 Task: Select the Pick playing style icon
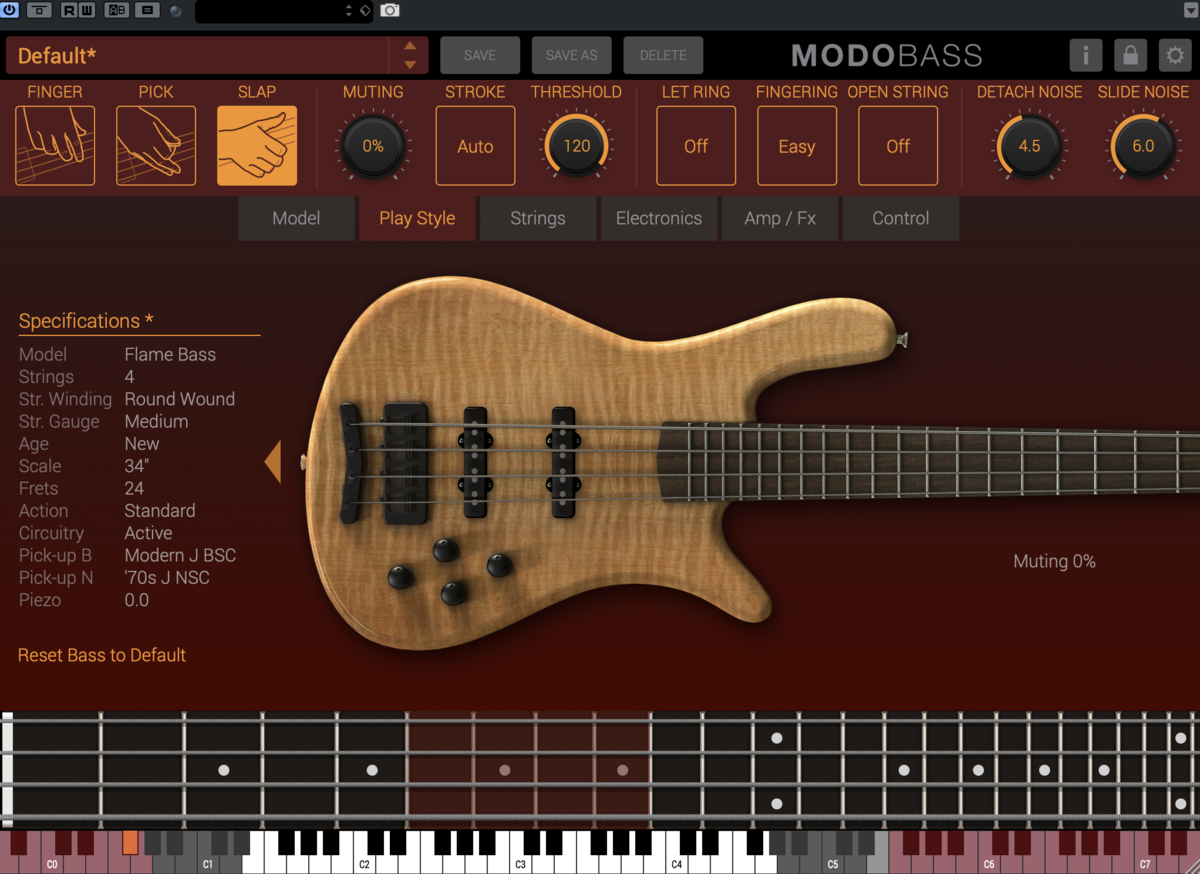point(156,146)
